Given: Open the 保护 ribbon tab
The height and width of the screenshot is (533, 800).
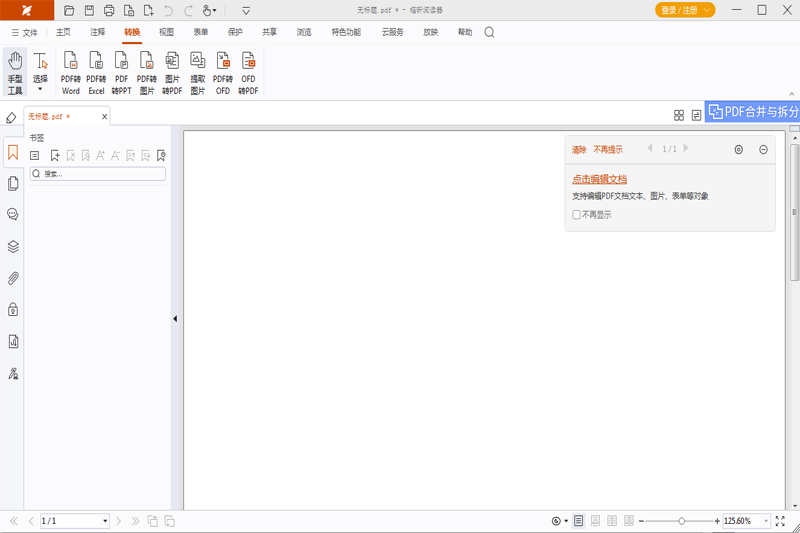Looking at the screenshot, I should 235,32.
